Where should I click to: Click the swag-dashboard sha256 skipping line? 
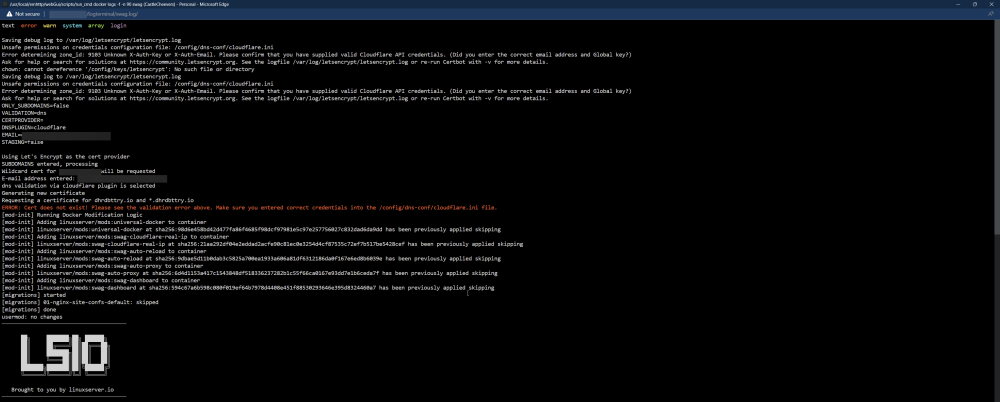(247, 288)
